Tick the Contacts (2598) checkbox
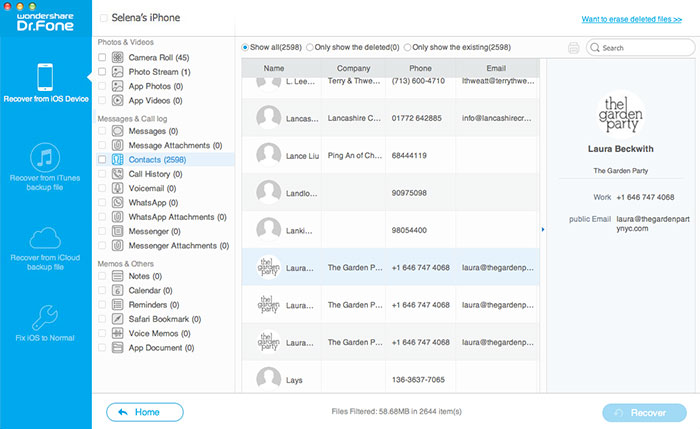Screen dimensions: 700x429 coord(102,159)
